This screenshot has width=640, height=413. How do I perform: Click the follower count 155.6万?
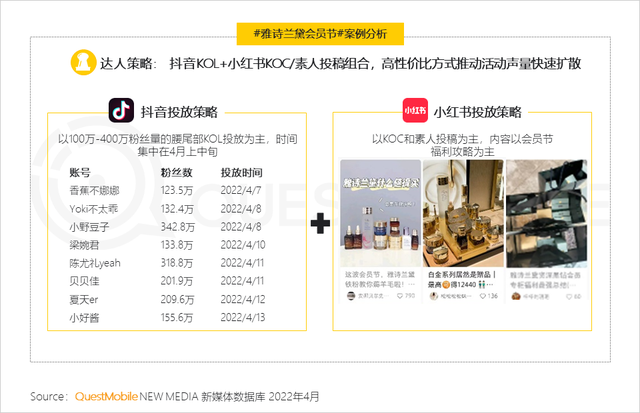tap(177, 318)
